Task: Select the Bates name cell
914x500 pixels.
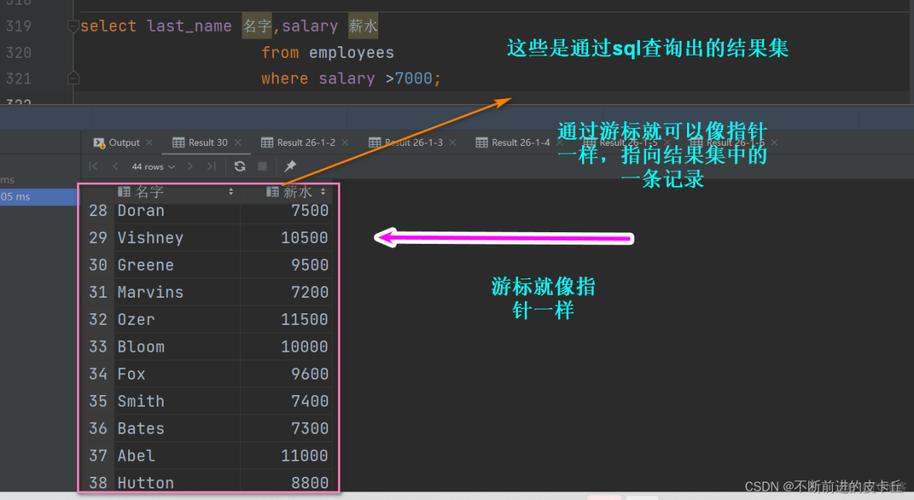Action: (x=177, y=429)
